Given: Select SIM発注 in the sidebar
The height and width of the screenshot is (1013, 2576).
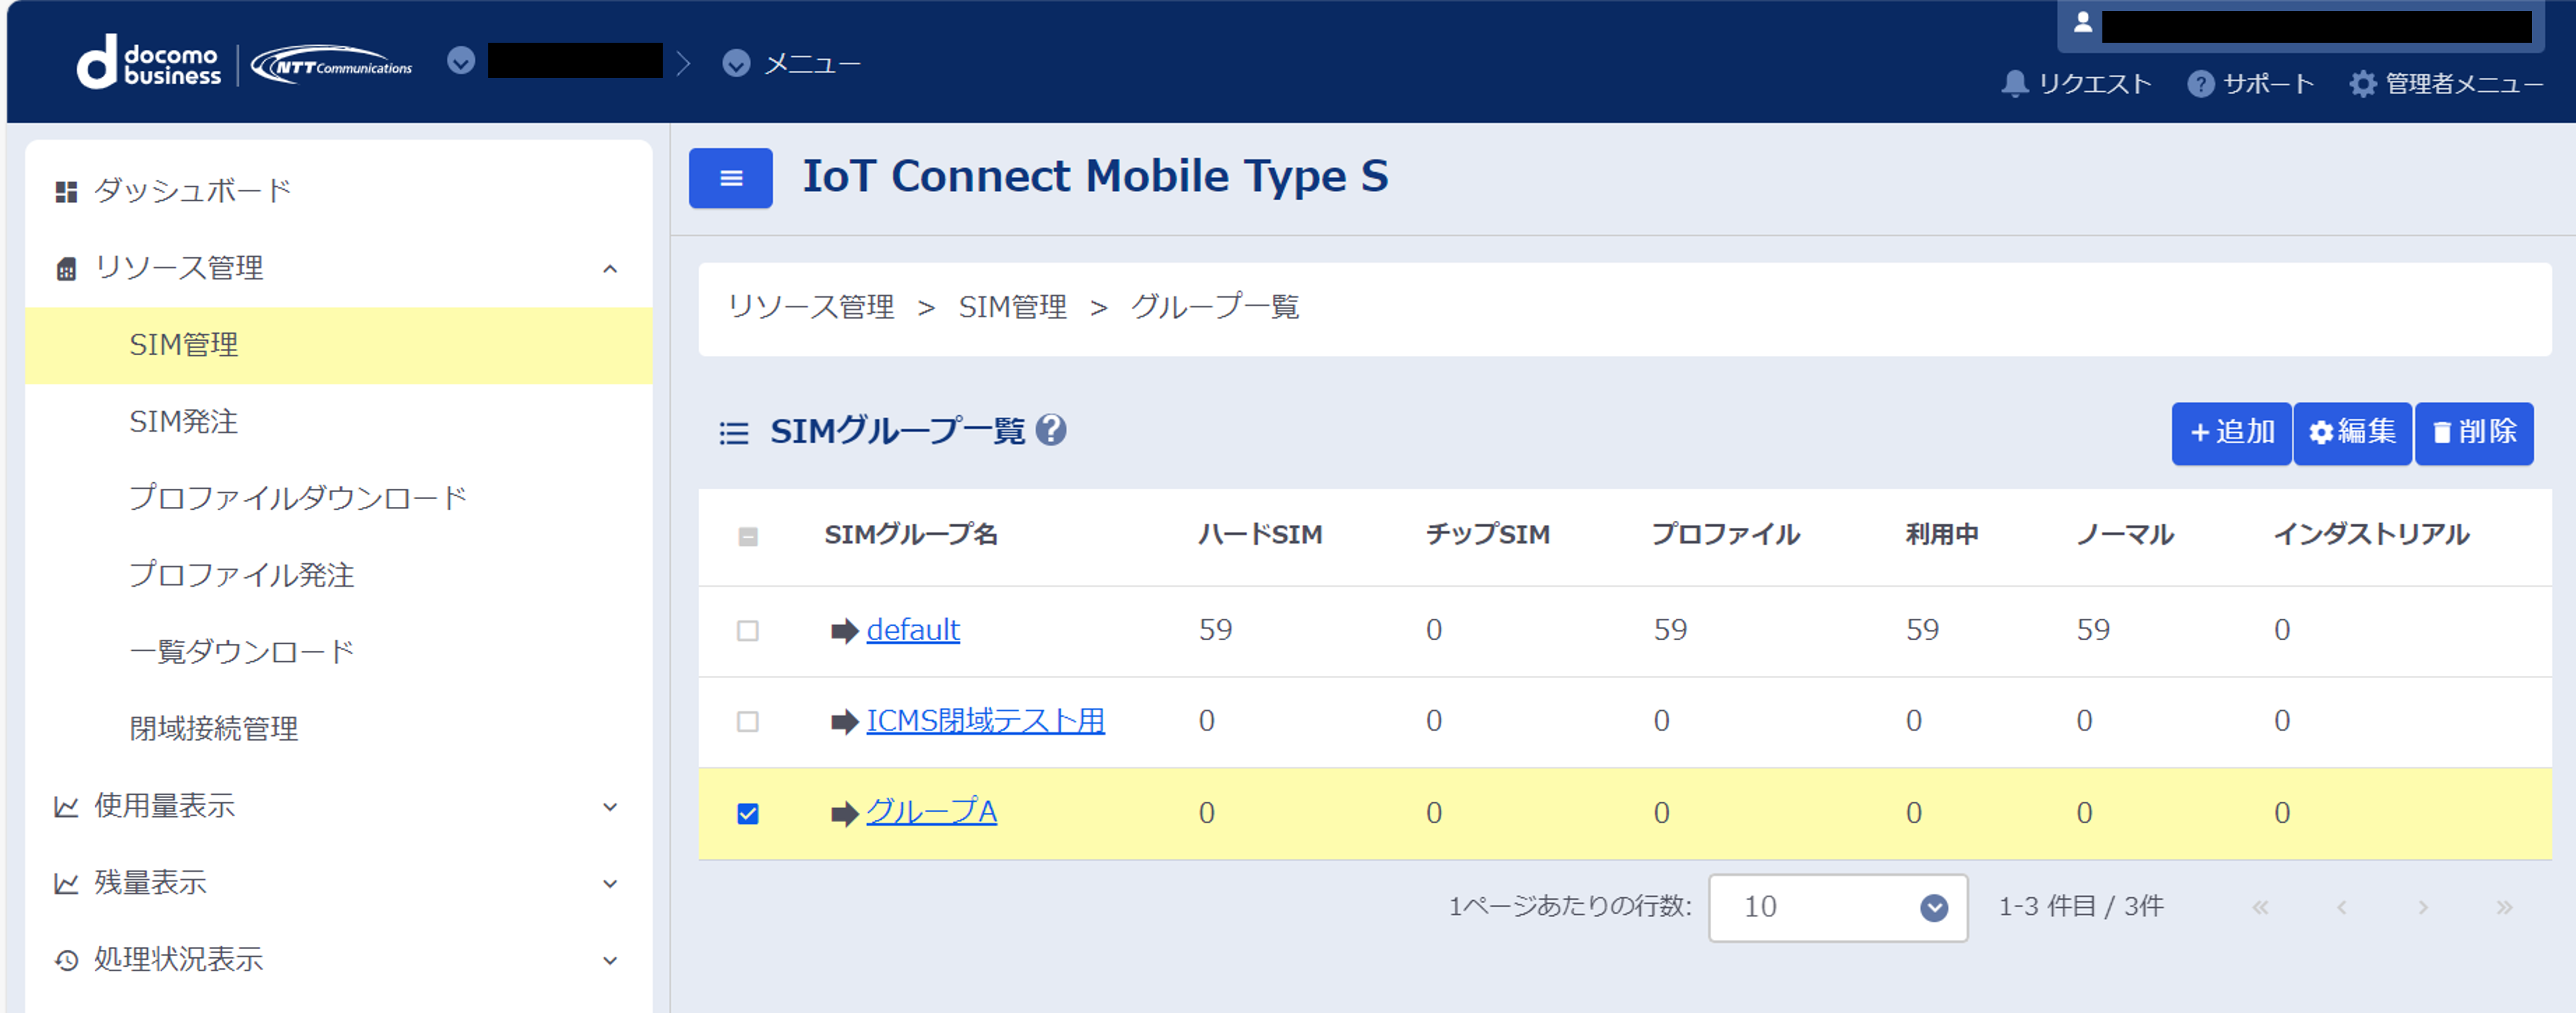Looking at the screenshot, I should [184, 421].
